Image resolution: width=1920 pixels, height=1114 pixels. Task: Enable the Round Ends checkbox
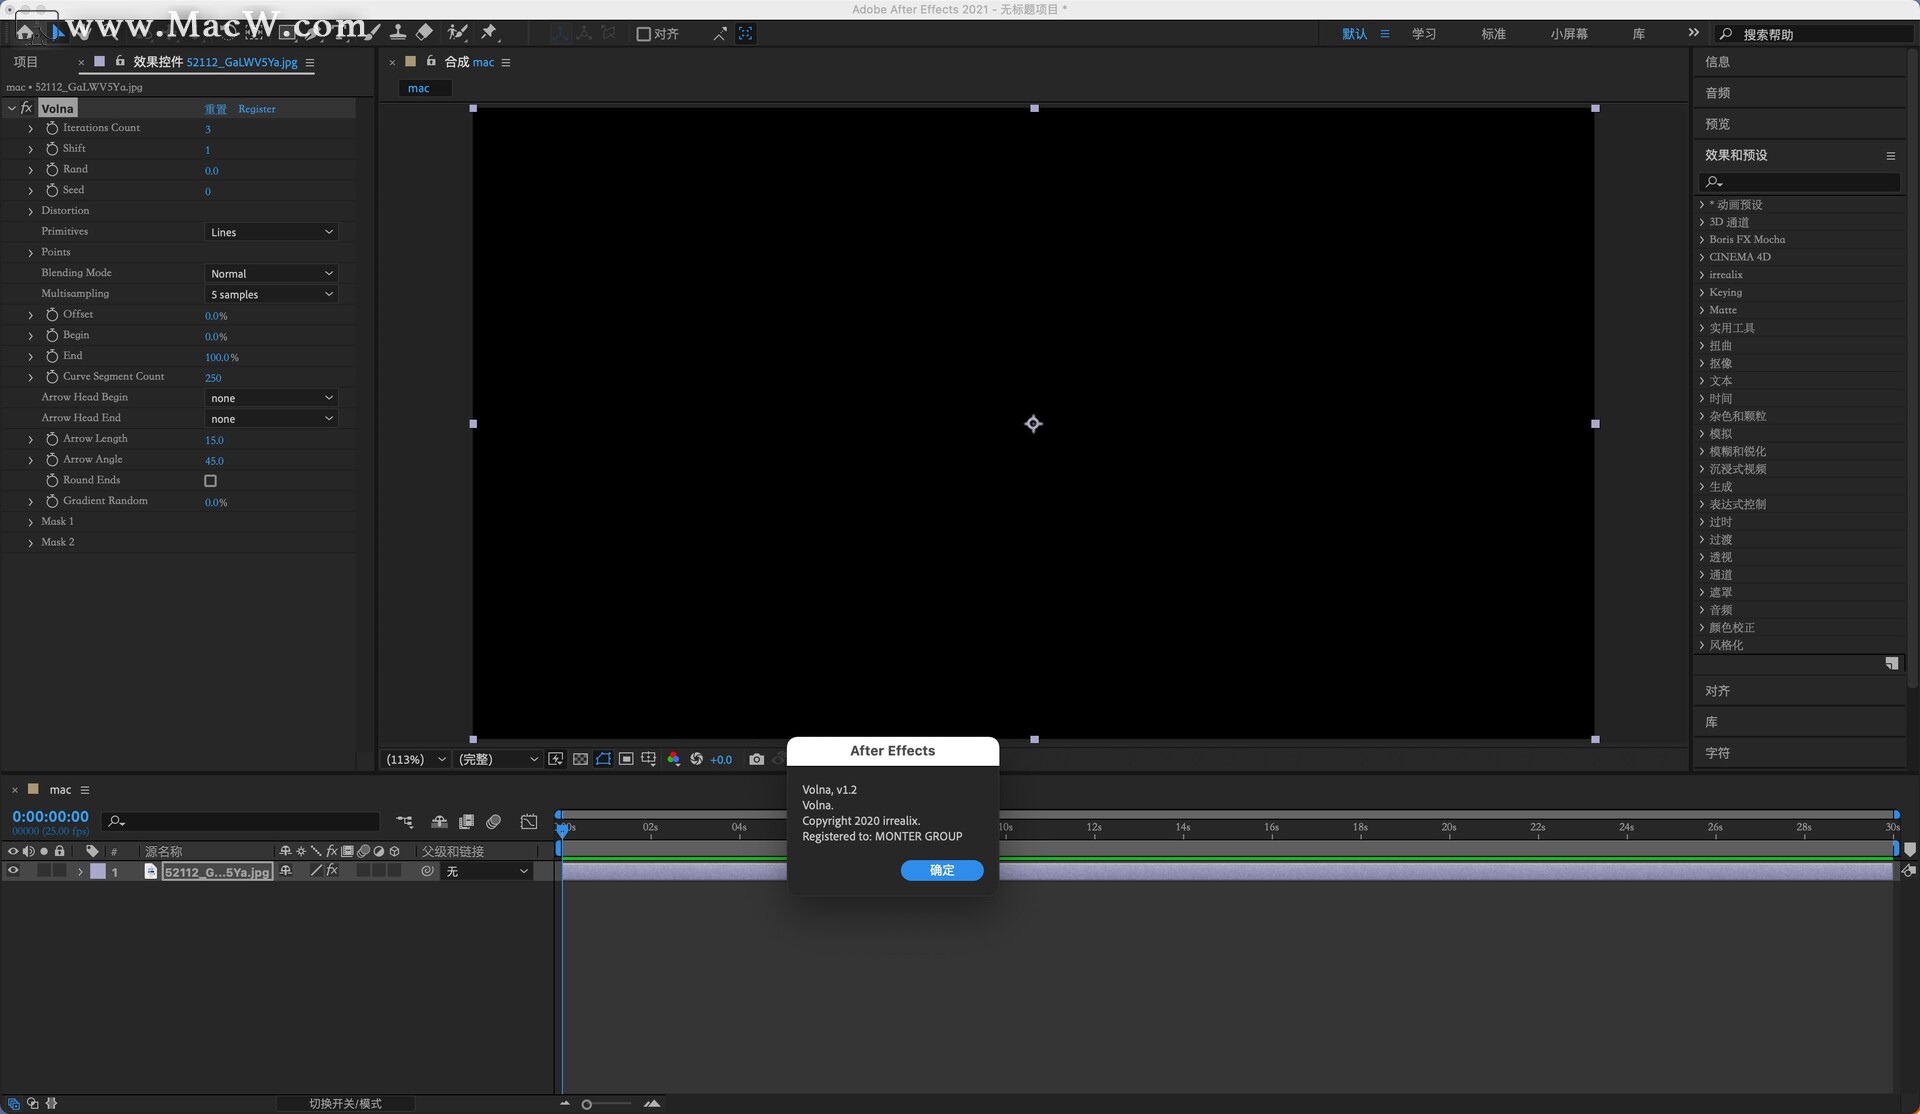[210, 481]
